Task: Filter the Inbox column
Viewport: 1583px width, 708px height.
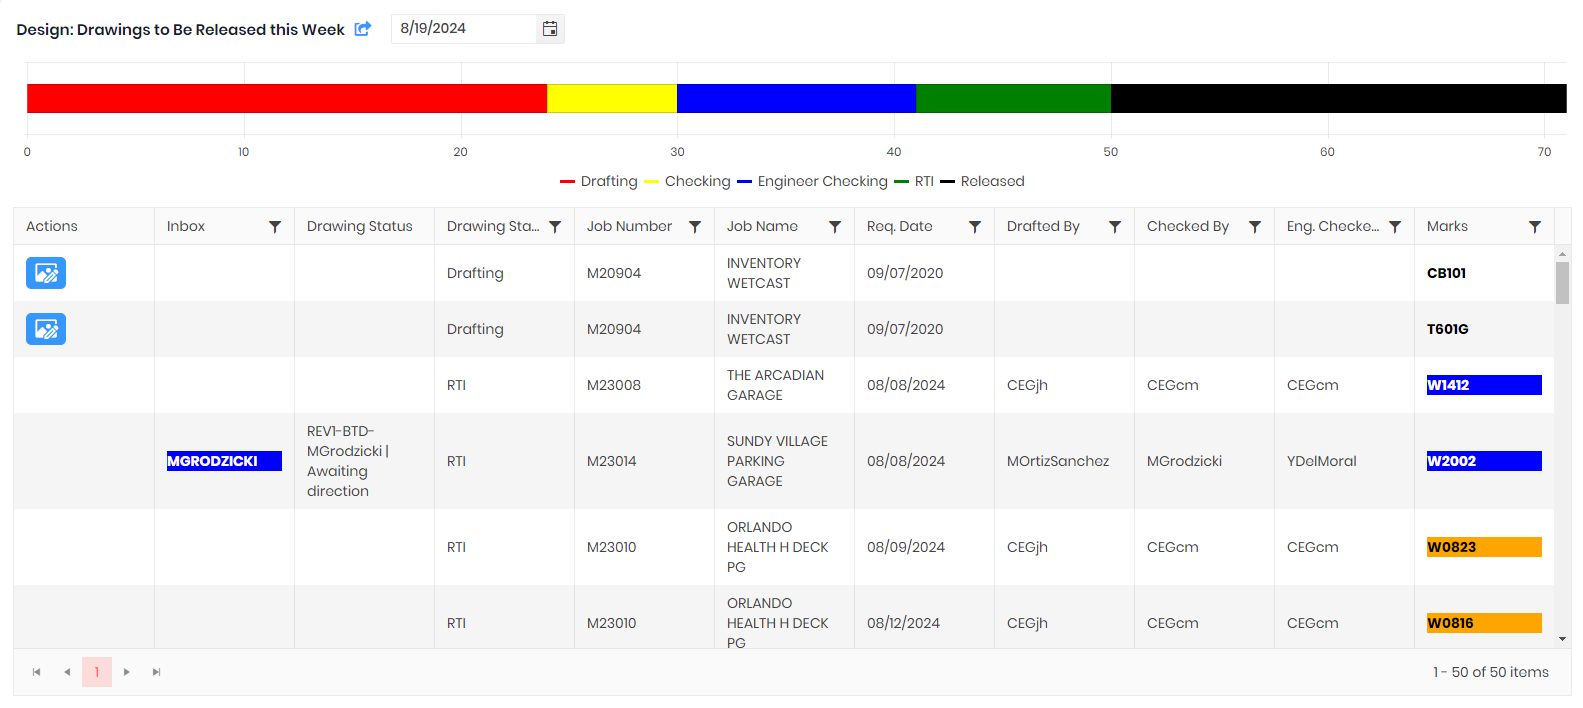Action: pos(275,227)
